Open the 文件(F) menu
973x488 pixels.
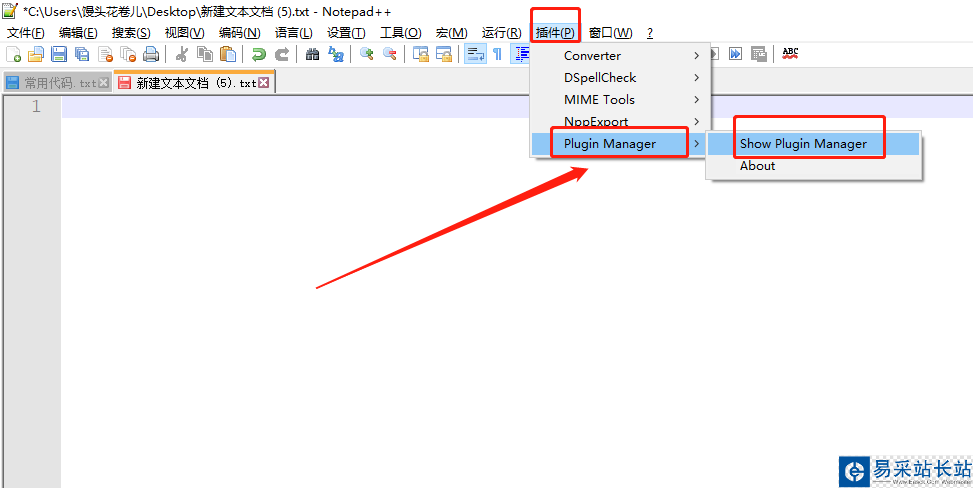pos(25,33)
